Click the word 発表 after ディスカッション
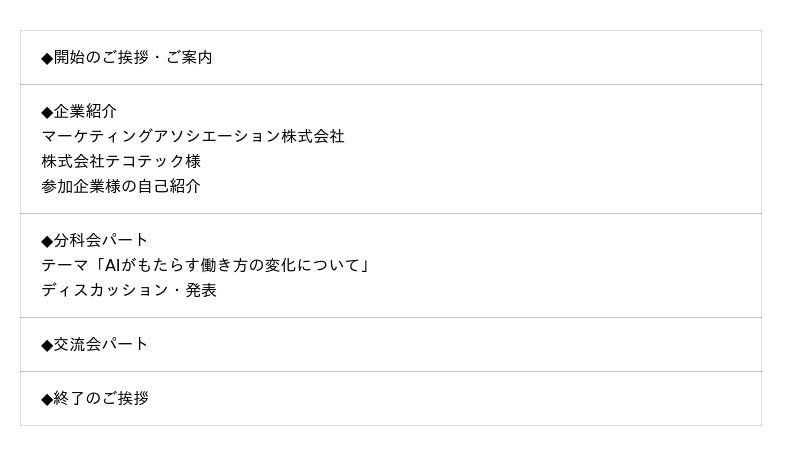The width and height of the screenshot is (800, 456). 201,290
